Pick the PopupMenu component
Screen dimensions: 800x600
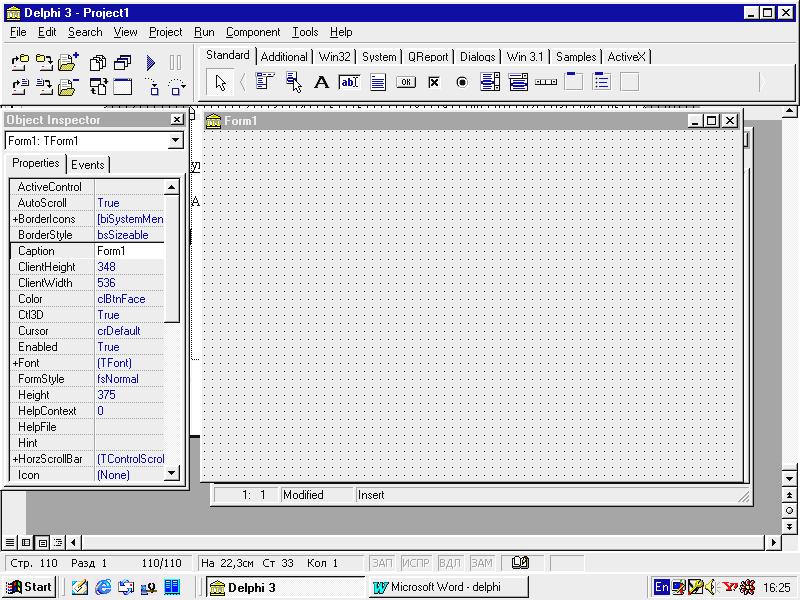point(293,82)
